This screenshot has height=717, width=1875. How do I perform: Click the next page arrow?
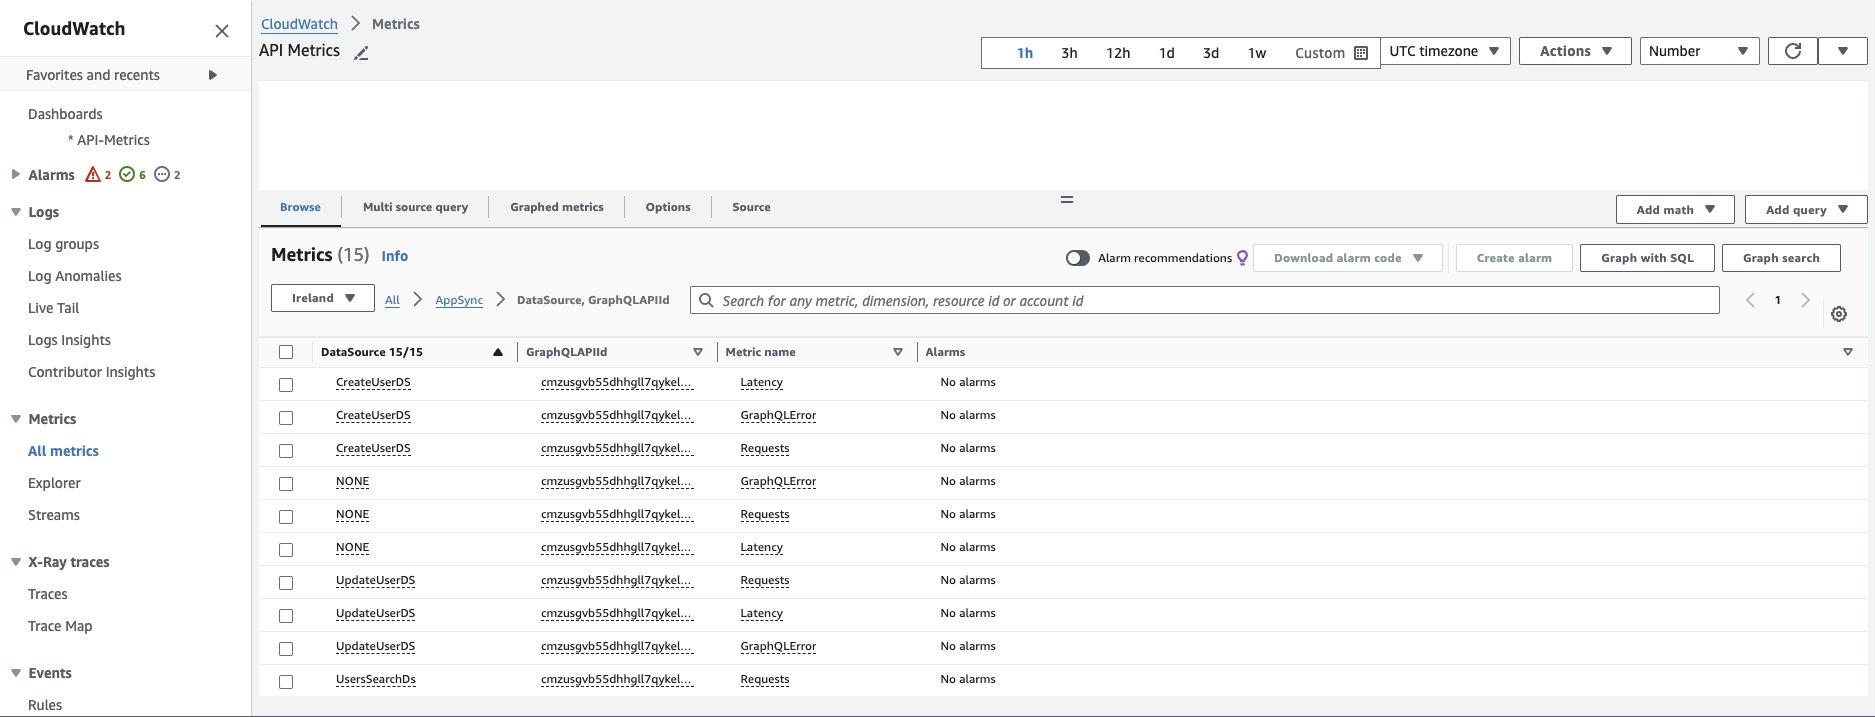coord(1805,300)
